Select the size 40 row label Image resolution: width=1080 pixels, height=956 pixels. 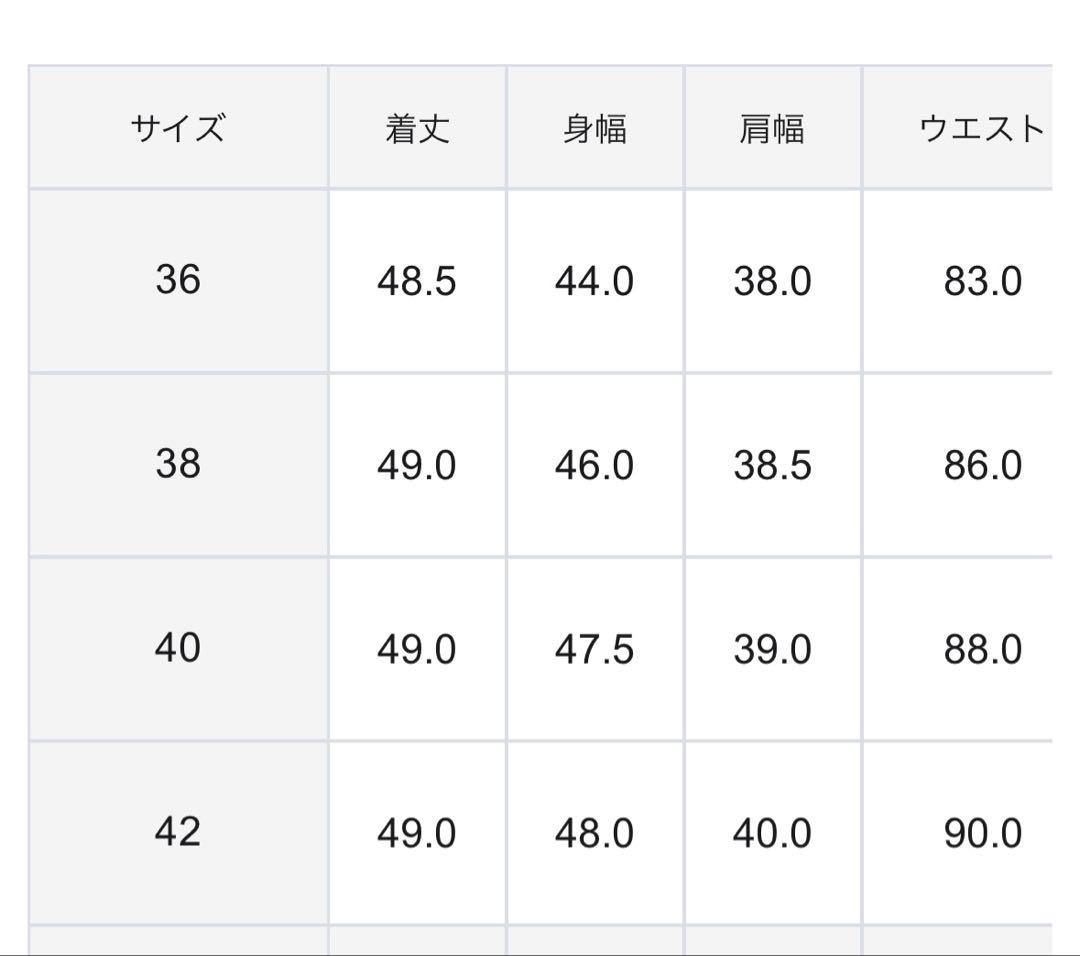178,649
